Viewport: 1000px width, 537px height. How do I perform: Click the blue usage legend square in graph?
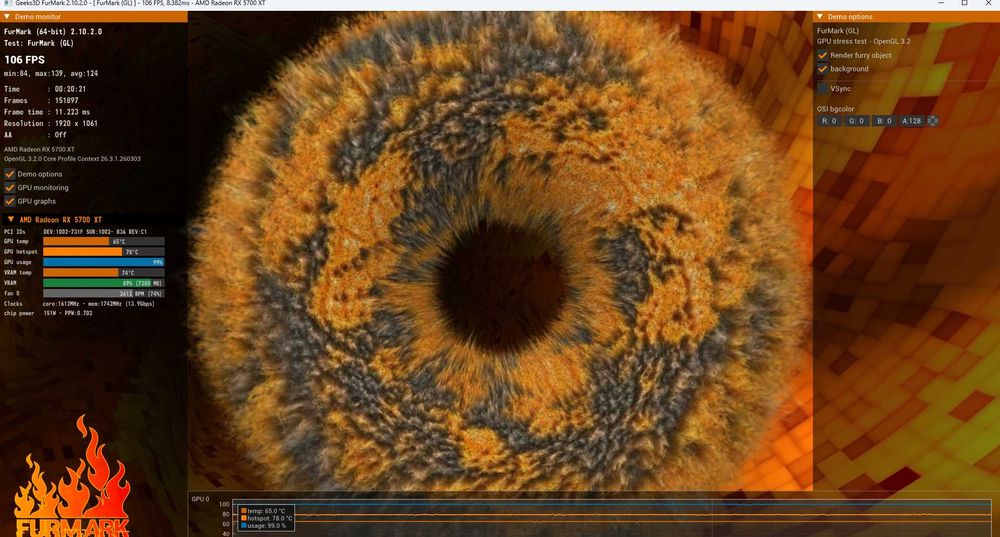click(x=244, y=526)
